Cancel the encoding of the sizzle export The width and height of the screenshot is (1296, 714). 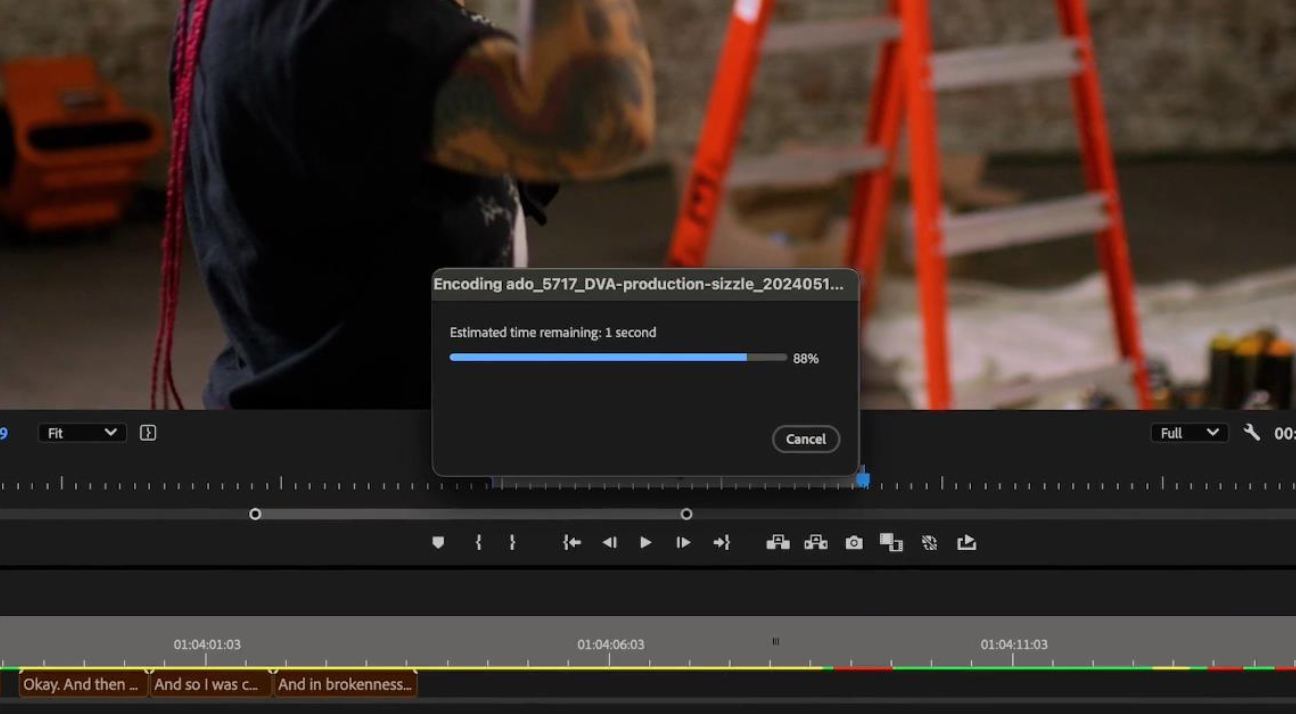click(805, 439)
